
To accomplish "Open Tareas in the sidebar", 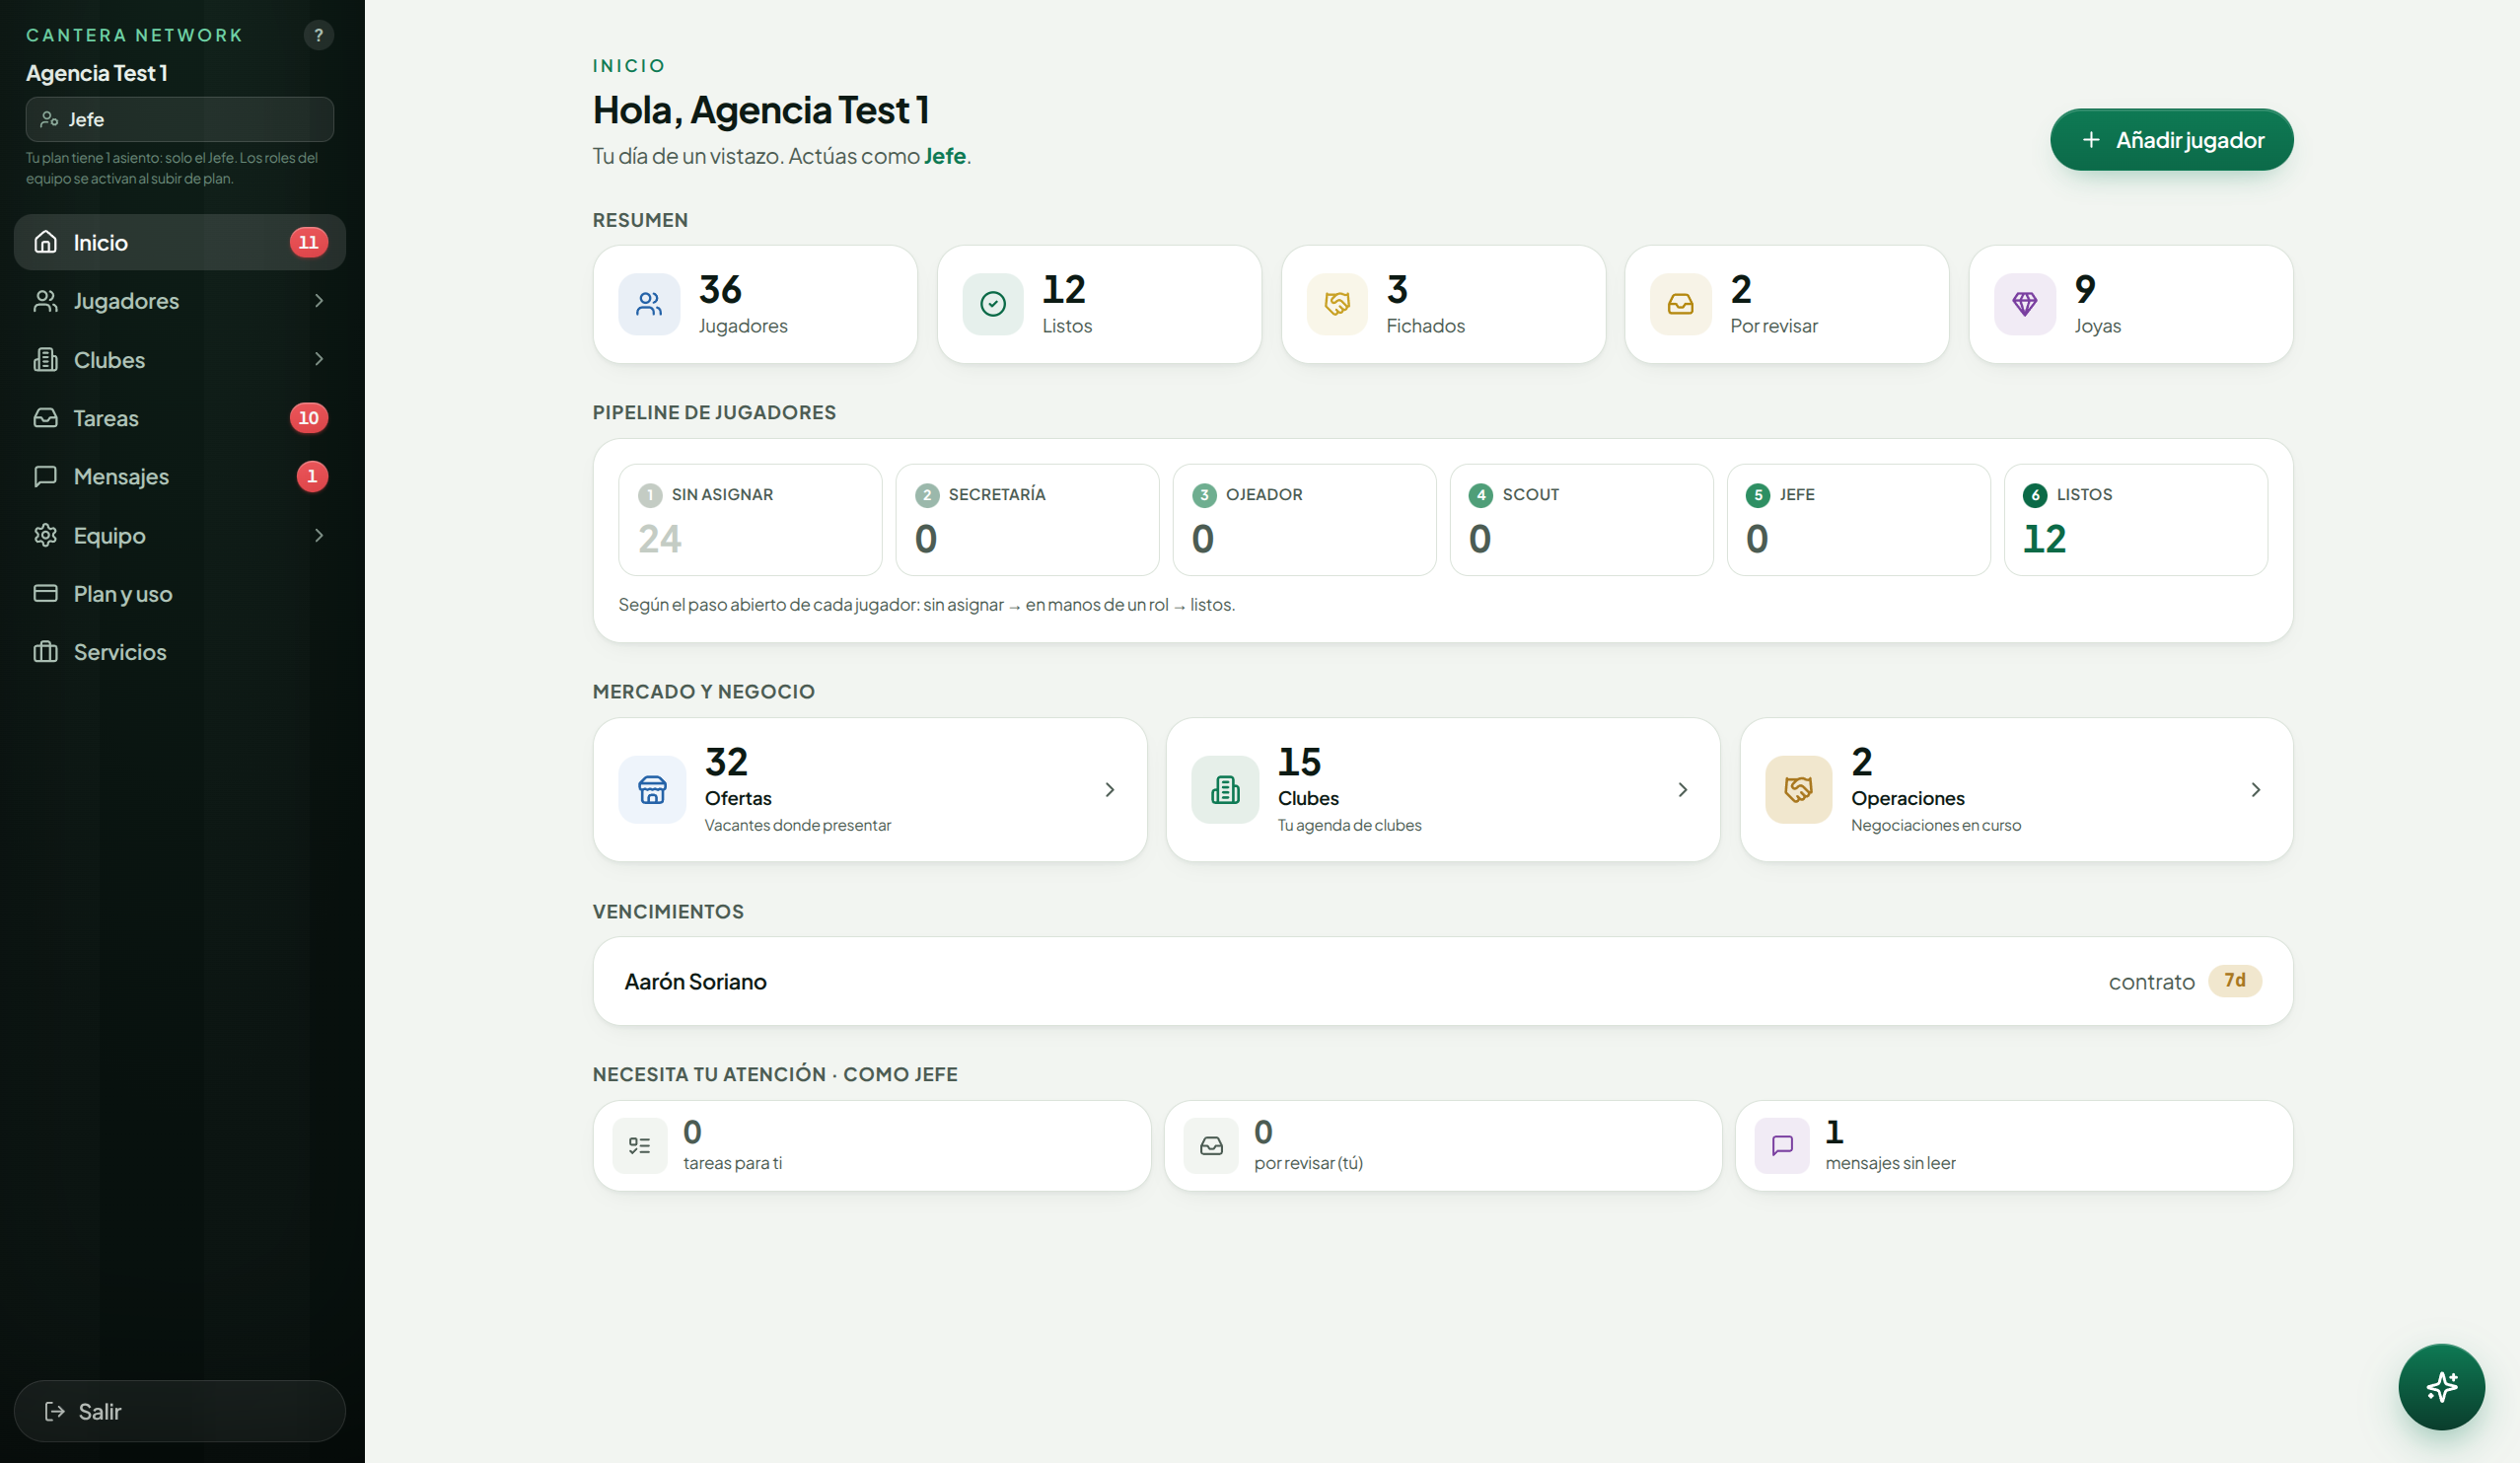I will pos(180,418).
